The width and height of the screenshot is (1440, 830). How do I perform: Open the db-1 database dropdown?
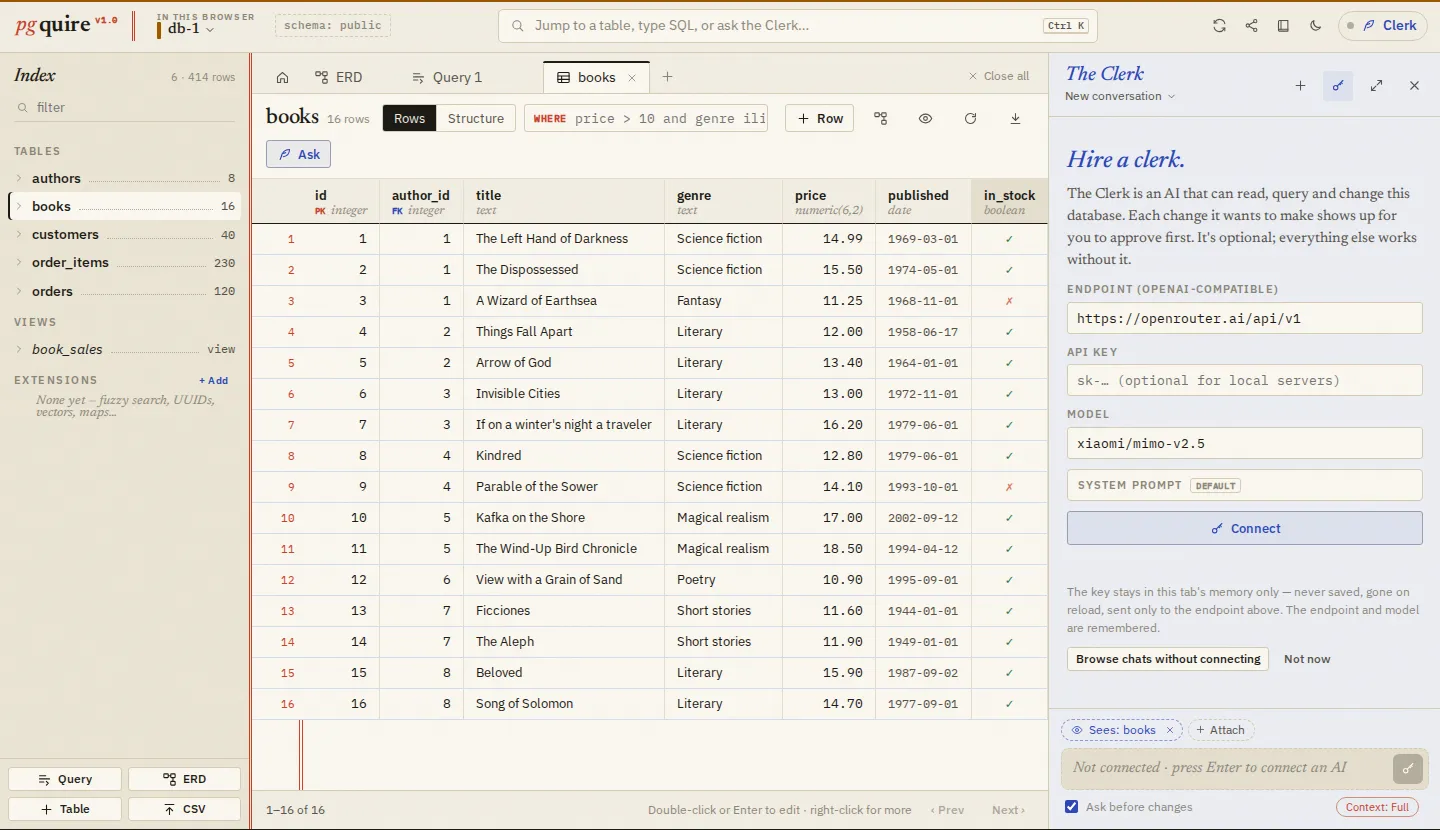point(190,29)
